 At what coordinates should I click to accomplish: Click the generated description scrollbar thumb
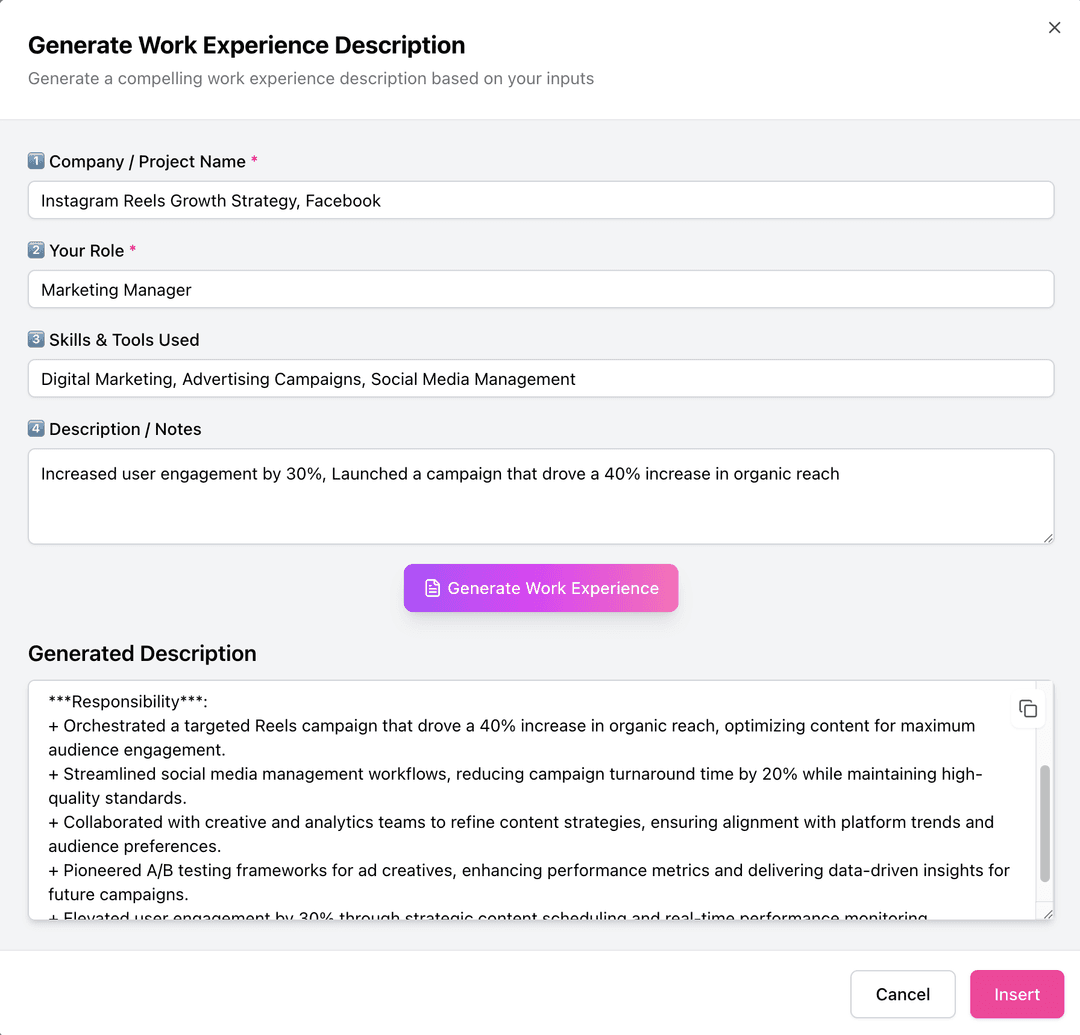point(1045,823)
